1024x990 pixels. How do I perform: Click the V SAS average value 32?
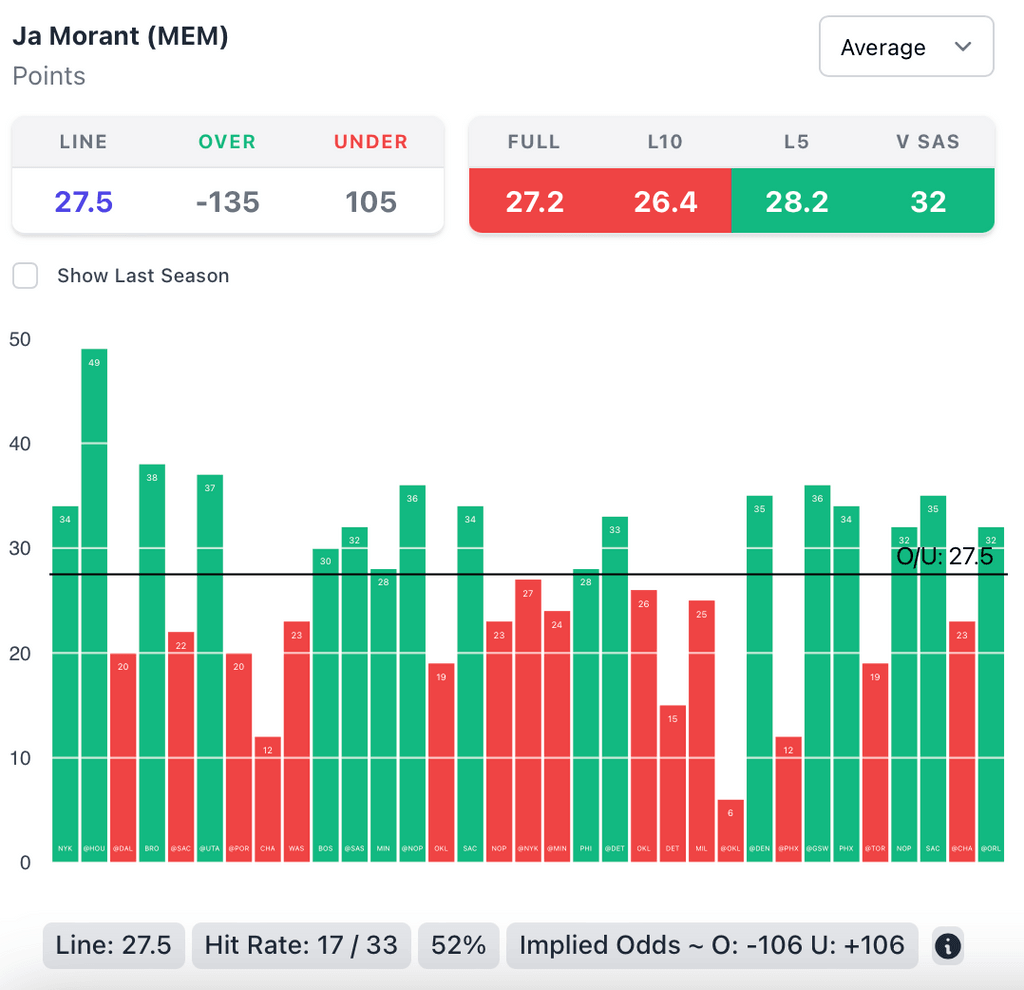click(x=928, y=202)
